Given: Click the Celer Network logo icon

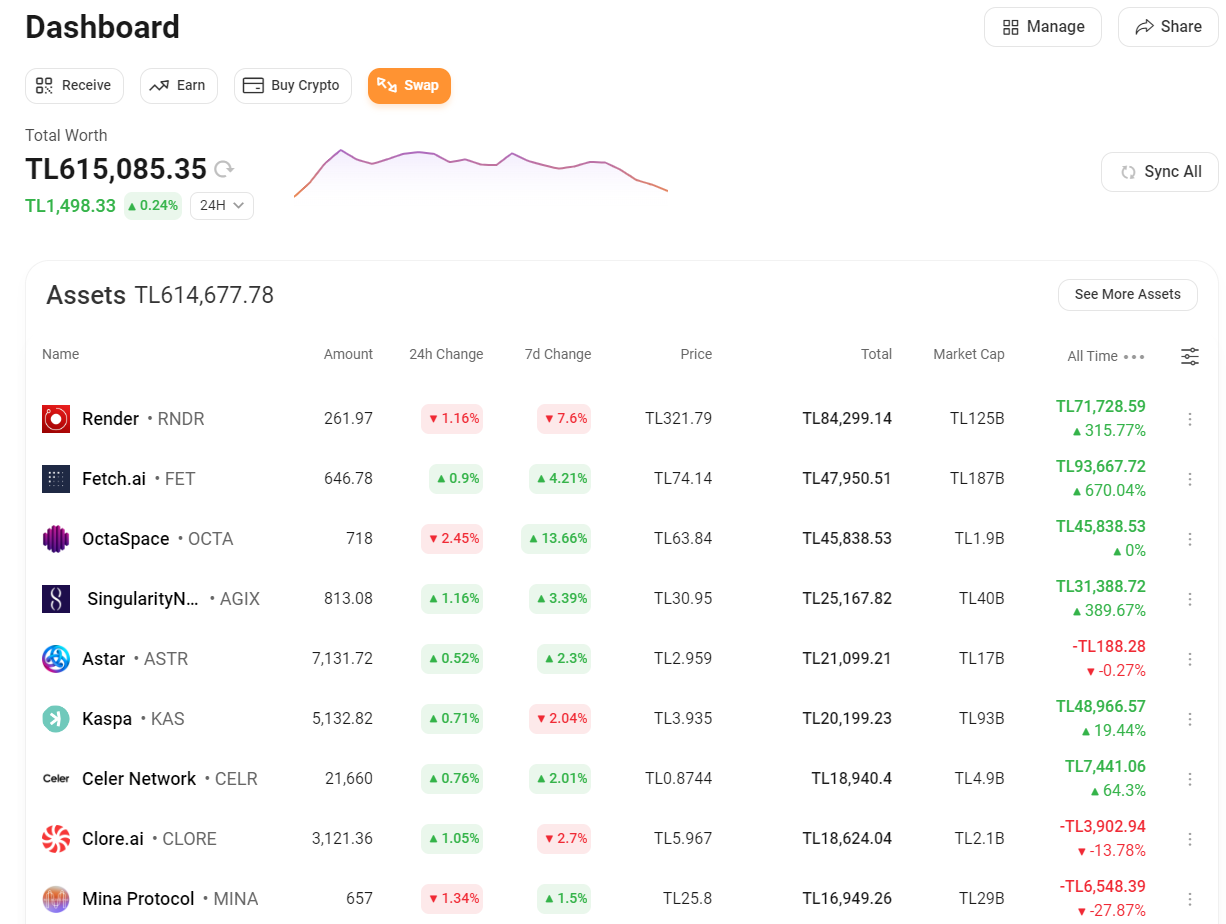Looking at the screenshot, I should click(56, 779).
